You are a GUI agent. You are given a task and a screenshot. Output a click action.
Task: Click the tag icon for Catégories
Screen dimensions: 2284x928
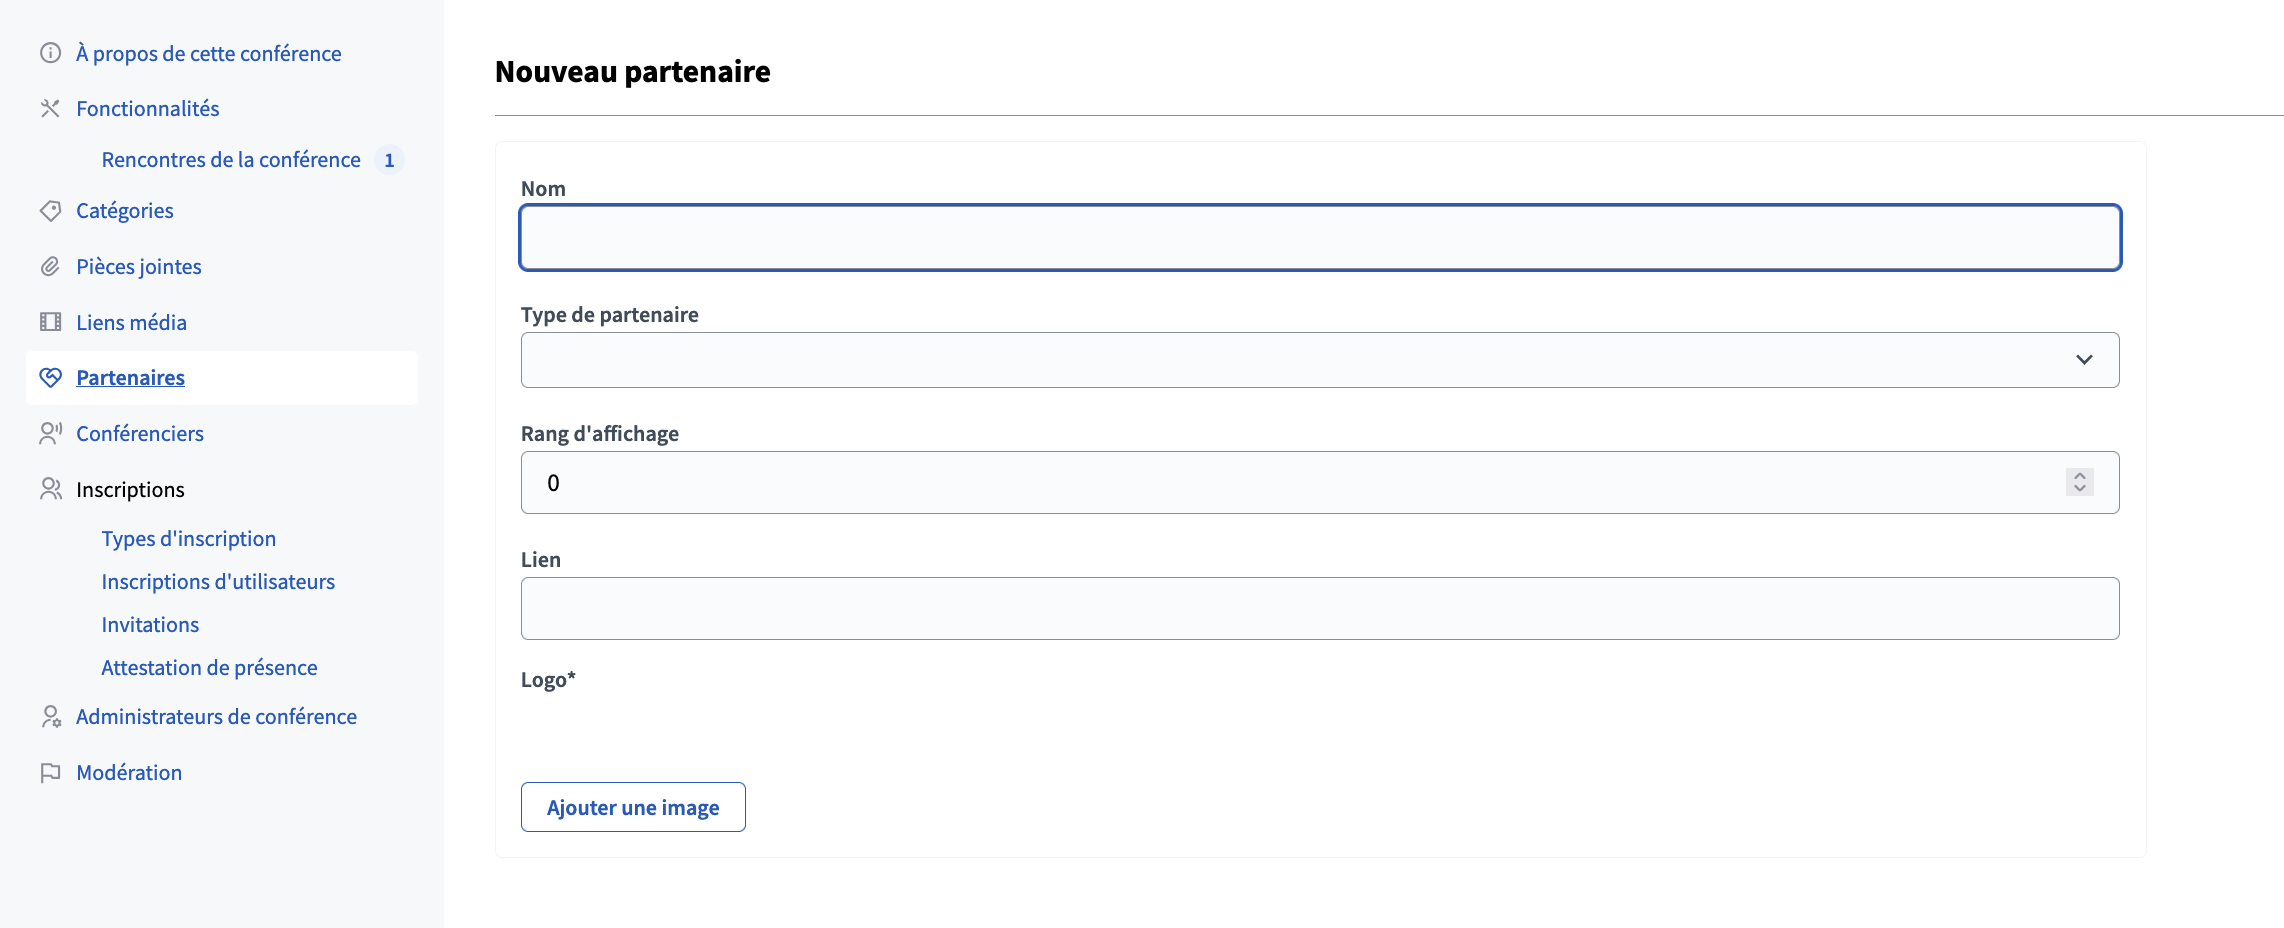tap(50, 211)
